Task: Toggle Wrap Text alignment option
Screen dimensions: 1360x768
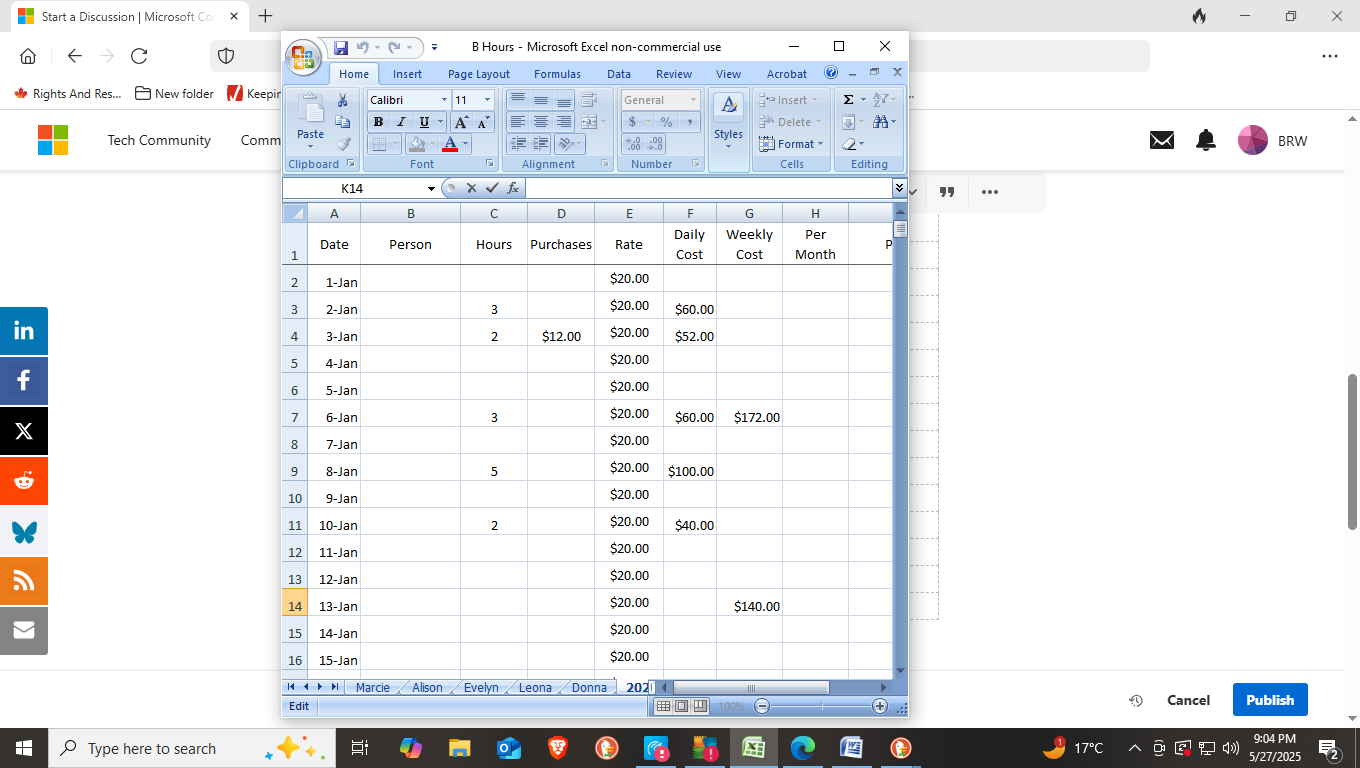Action: click(587, 100)
